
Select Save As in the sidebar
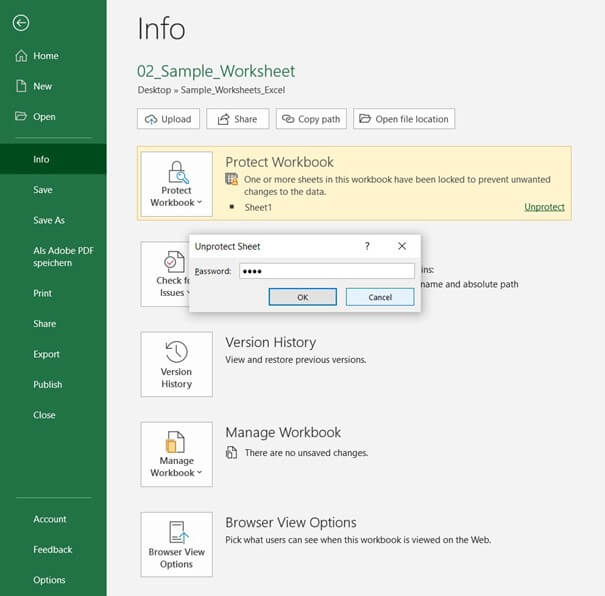(48, 220)
